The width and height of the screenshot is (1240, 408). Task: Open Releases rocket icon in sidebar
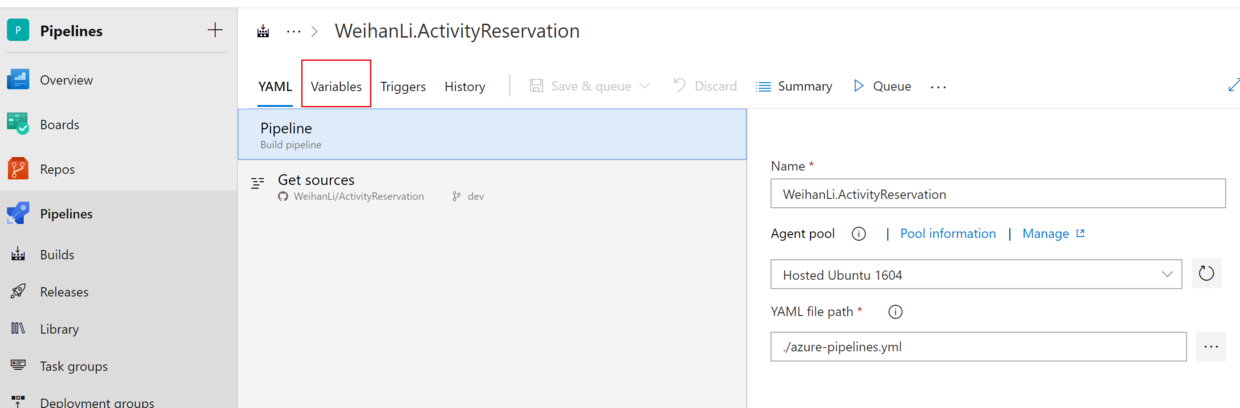18,292
